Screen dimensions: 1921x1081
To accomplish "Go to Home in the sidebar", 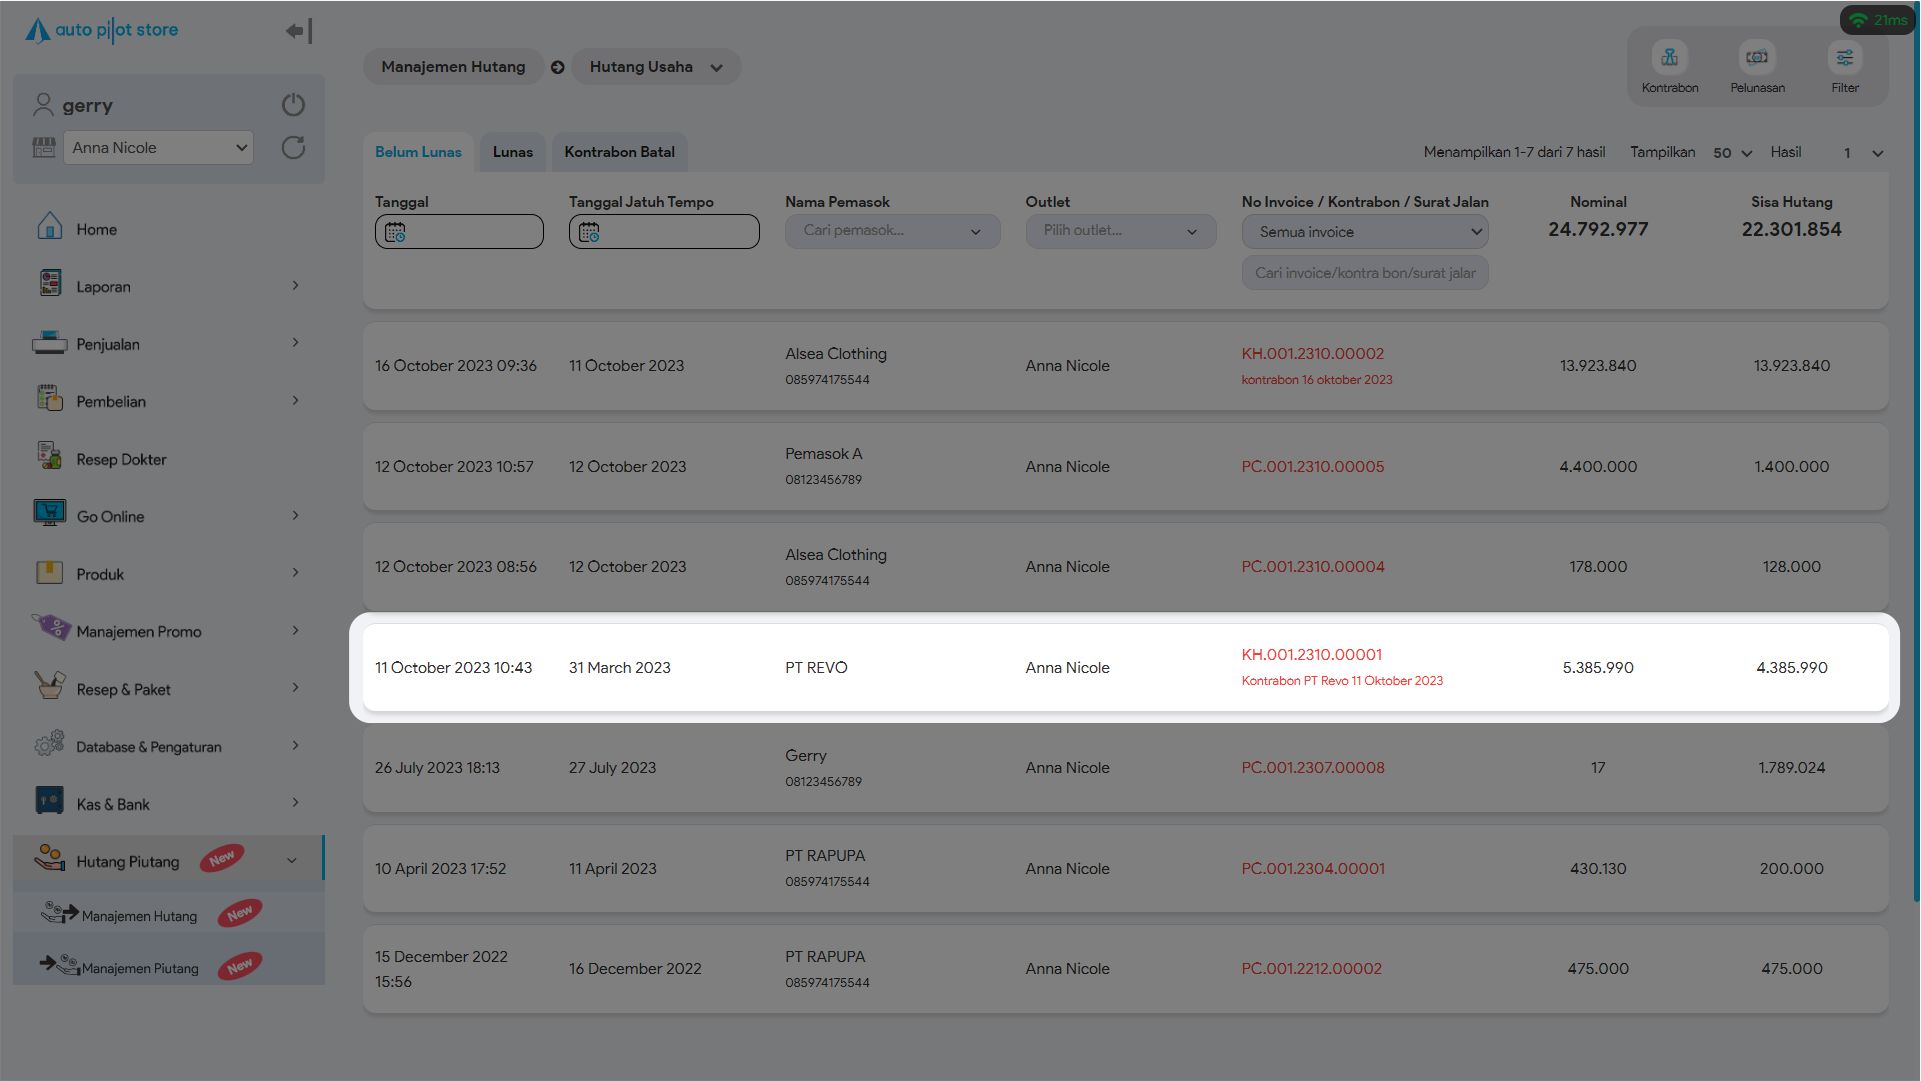I will 96,229.
